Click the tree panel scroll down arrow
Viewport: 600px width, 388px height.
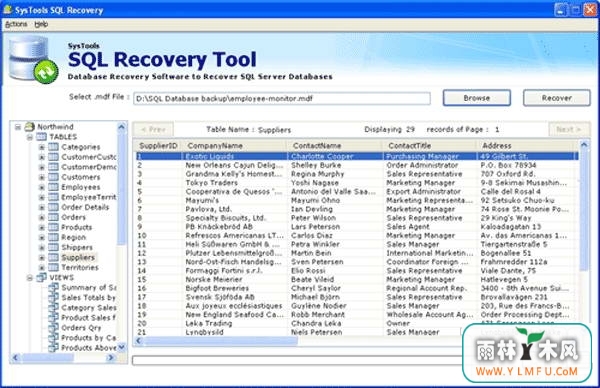pos(122,347)
